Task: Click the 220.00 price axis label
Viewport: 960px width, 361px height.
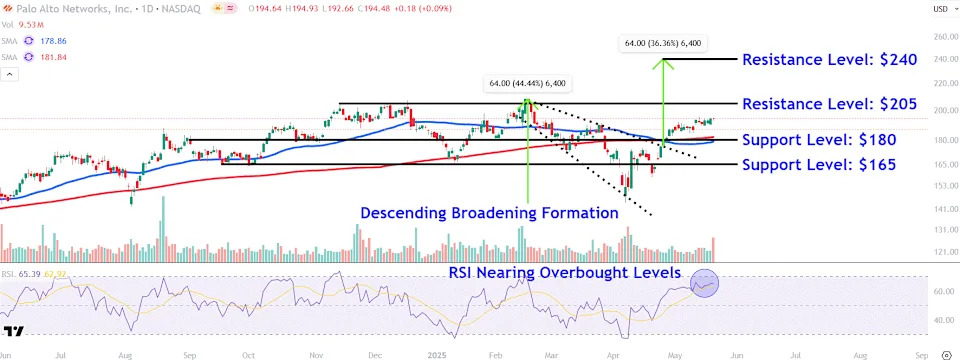Action: (x=946, y=83)
